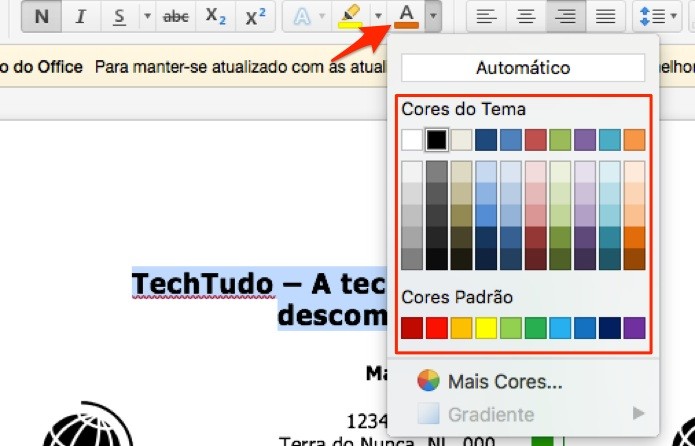Open Mais Cores color picker

(505, 382)
